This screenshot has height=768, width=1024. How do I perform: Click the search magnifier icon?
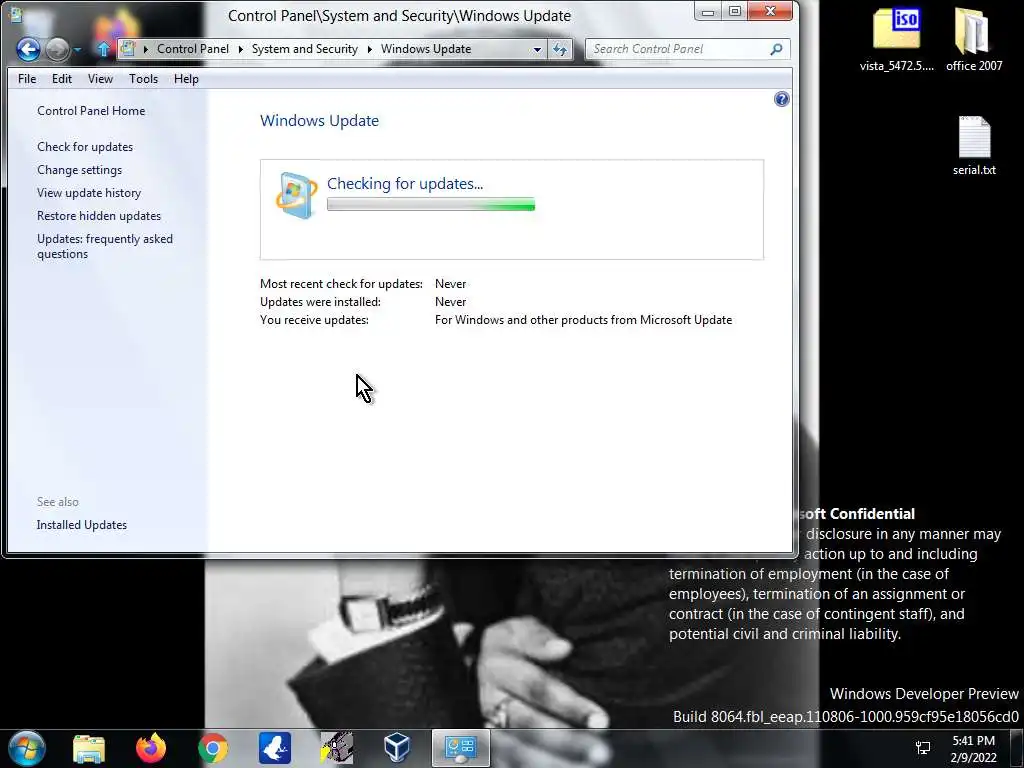[x=776, y=49]
